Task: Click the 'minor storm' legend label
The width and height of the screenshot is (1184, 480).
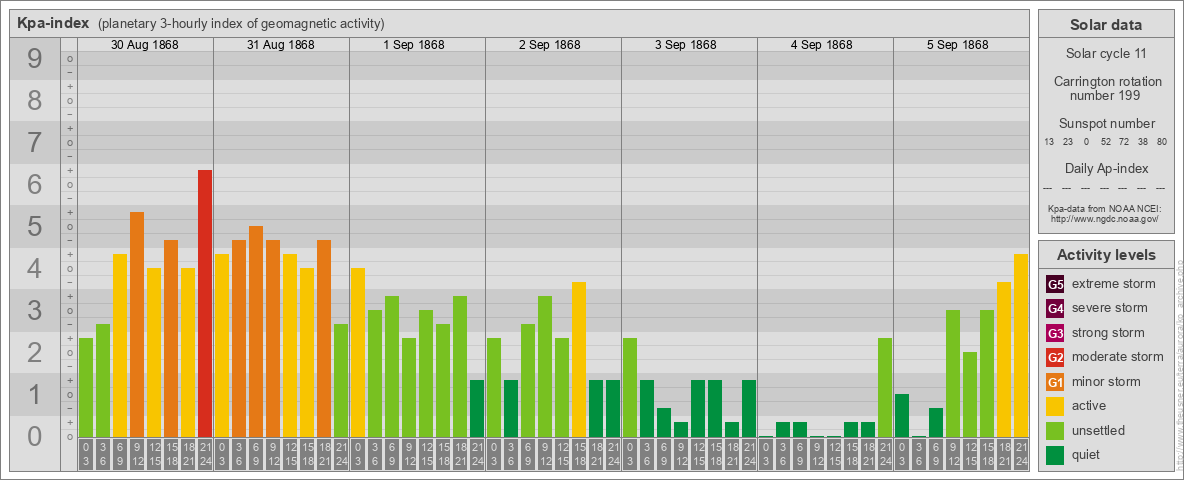Action: pos(1106,381)
